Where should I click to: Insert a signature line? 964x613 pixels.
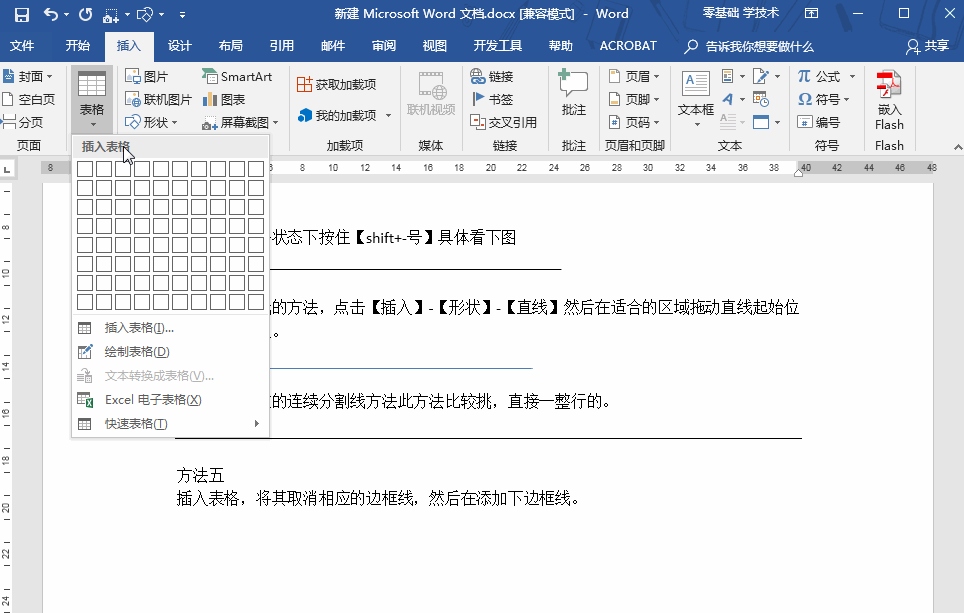761,76
